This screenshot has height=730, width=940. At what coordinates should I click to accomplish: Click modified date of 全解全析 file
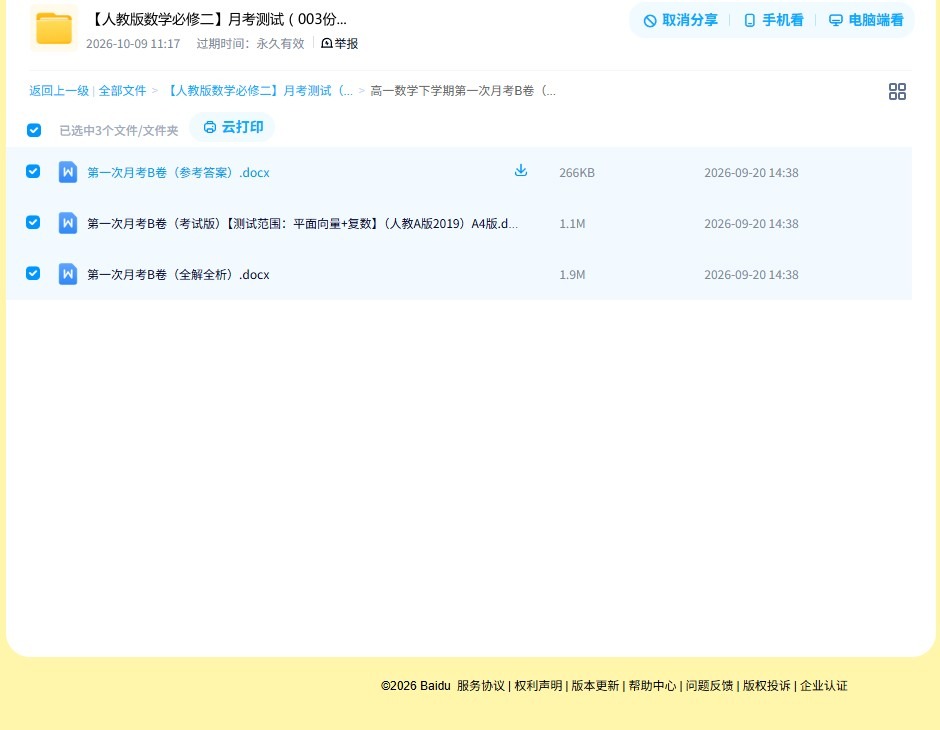(751, 274)
